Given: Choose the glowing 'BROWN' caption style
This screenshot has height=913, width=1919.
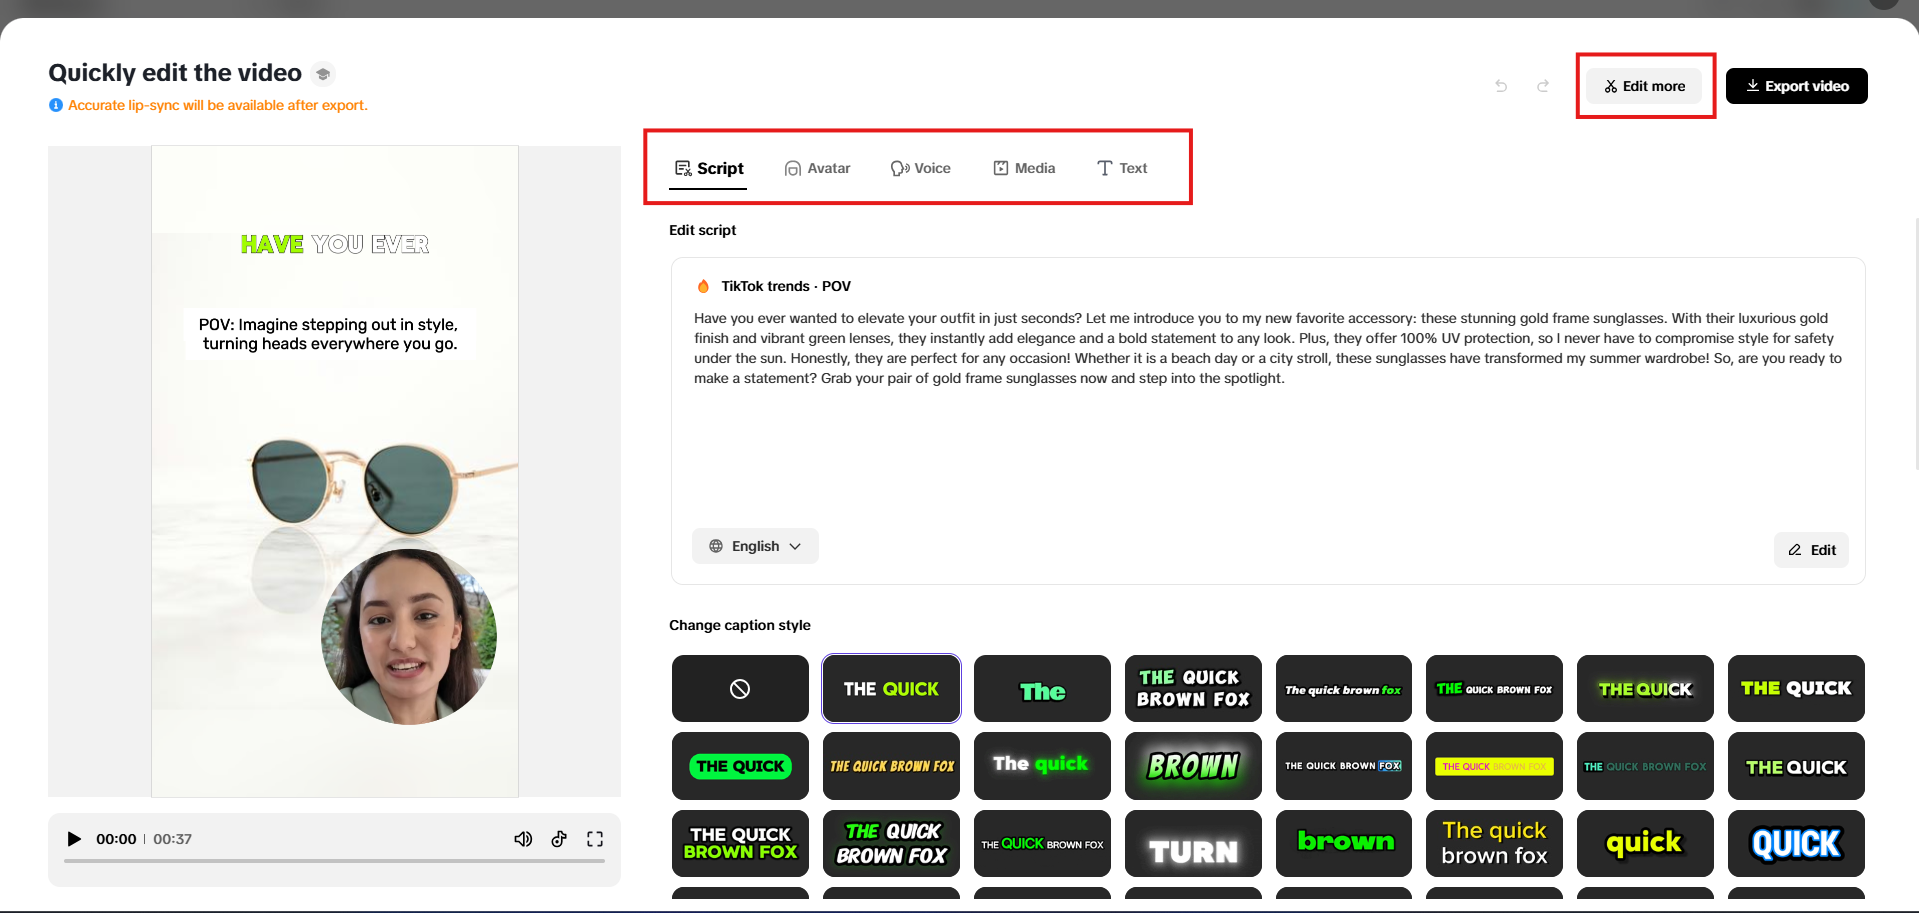Looking at the screenshot, I should 1192,766.
